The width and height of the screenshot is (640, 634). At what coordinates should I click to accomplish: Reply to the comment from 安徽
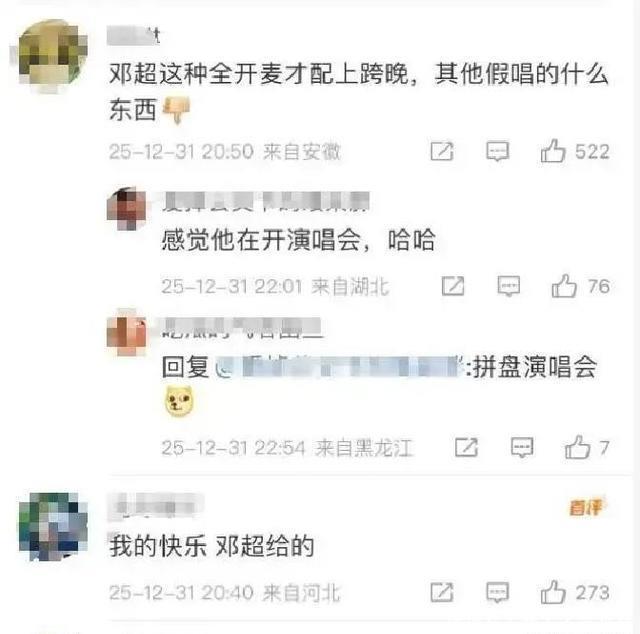[498, 151]
